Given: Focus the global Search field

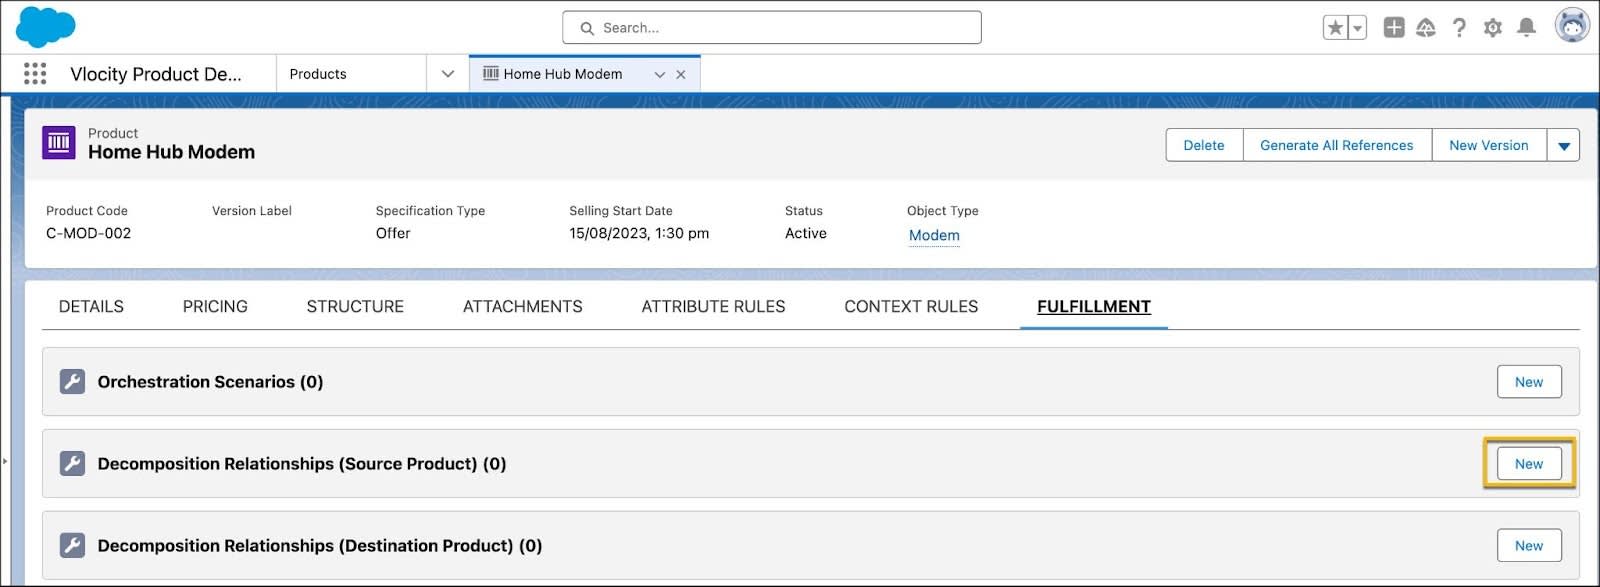Looking at the screenshot, I should (x=772, y=28).
